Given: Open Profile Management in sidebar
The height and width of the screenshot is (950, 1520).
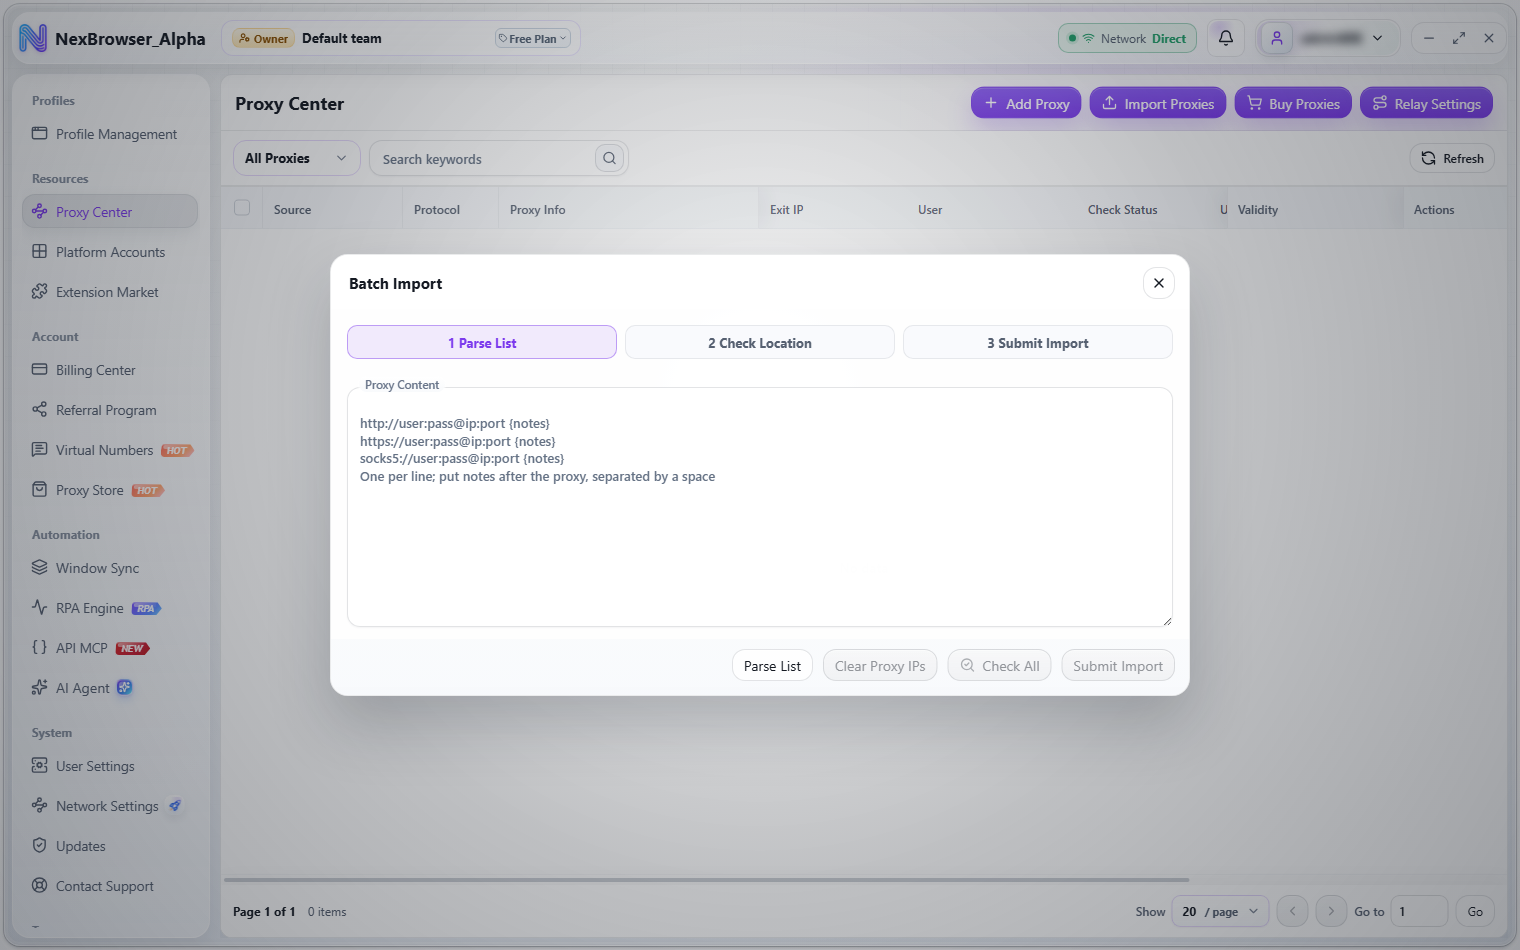Looking at the screenshot, I should (x=110, y=134).
